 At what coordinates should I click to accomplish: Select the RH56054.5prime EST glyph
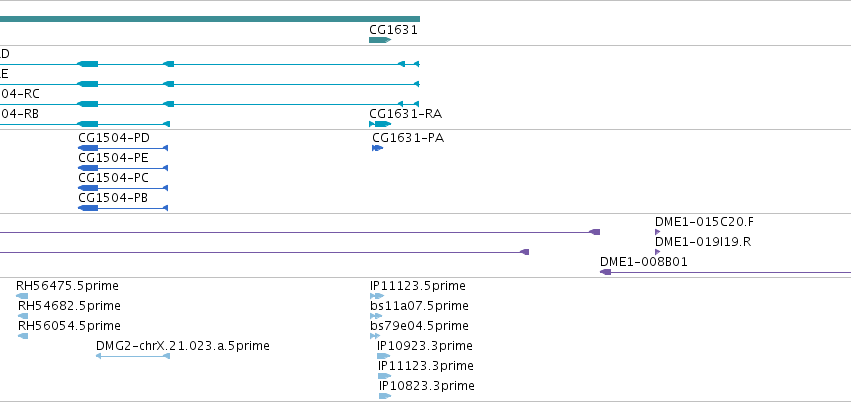(x=23, y=336)
